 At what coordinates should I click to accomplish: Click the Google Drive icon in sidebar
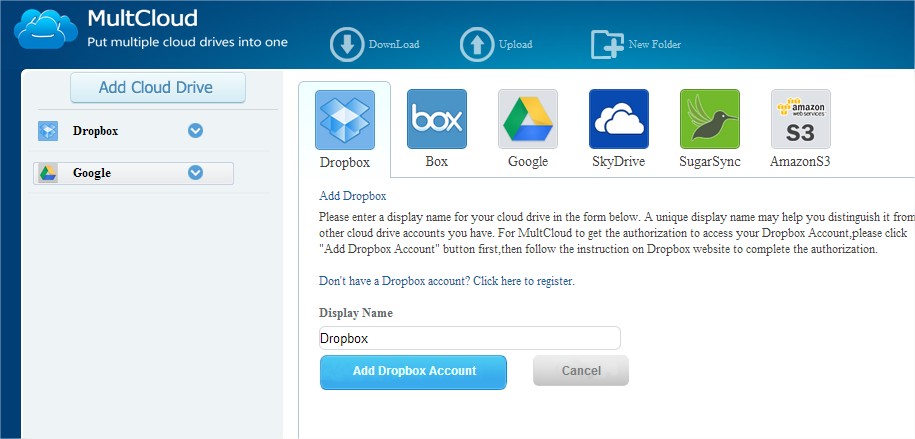point(48,173)
